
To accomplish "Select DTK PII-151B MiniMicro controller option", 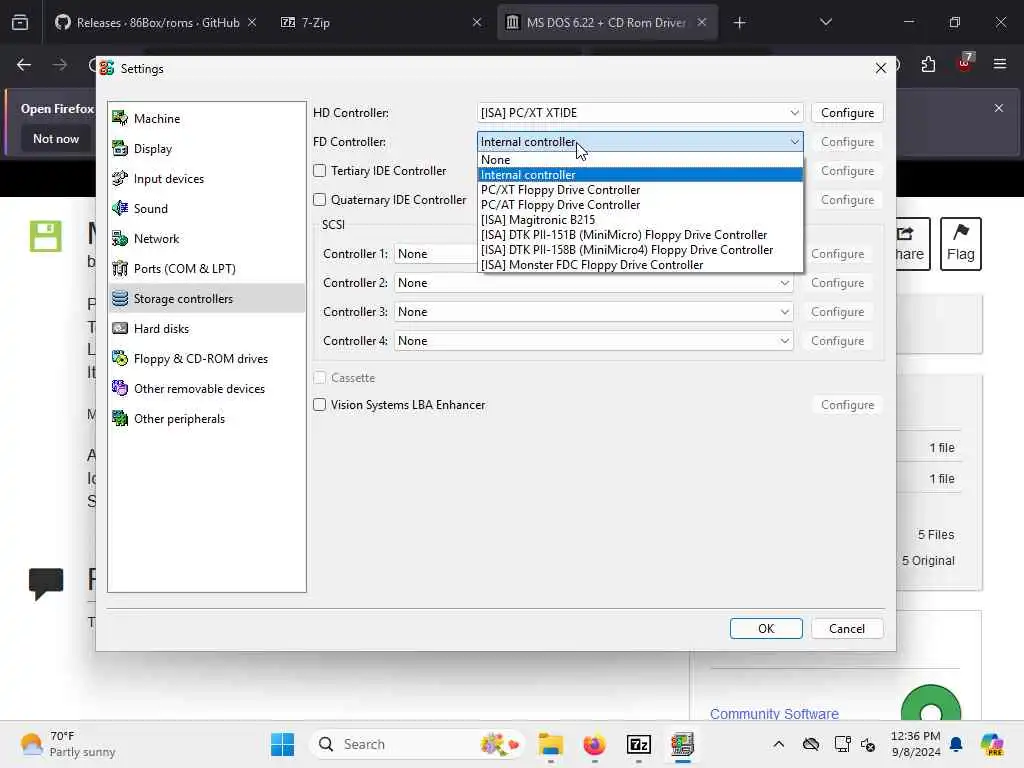I will pyautogui.click(x=640, y=235).
